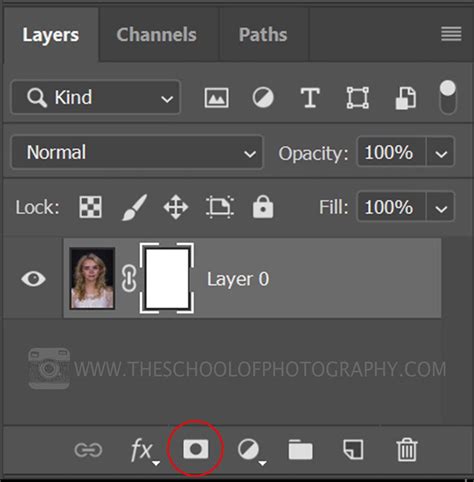This screenshot has width=474, height=482.
Task: Switch to the Channels tab
Action: click(157, 35)
